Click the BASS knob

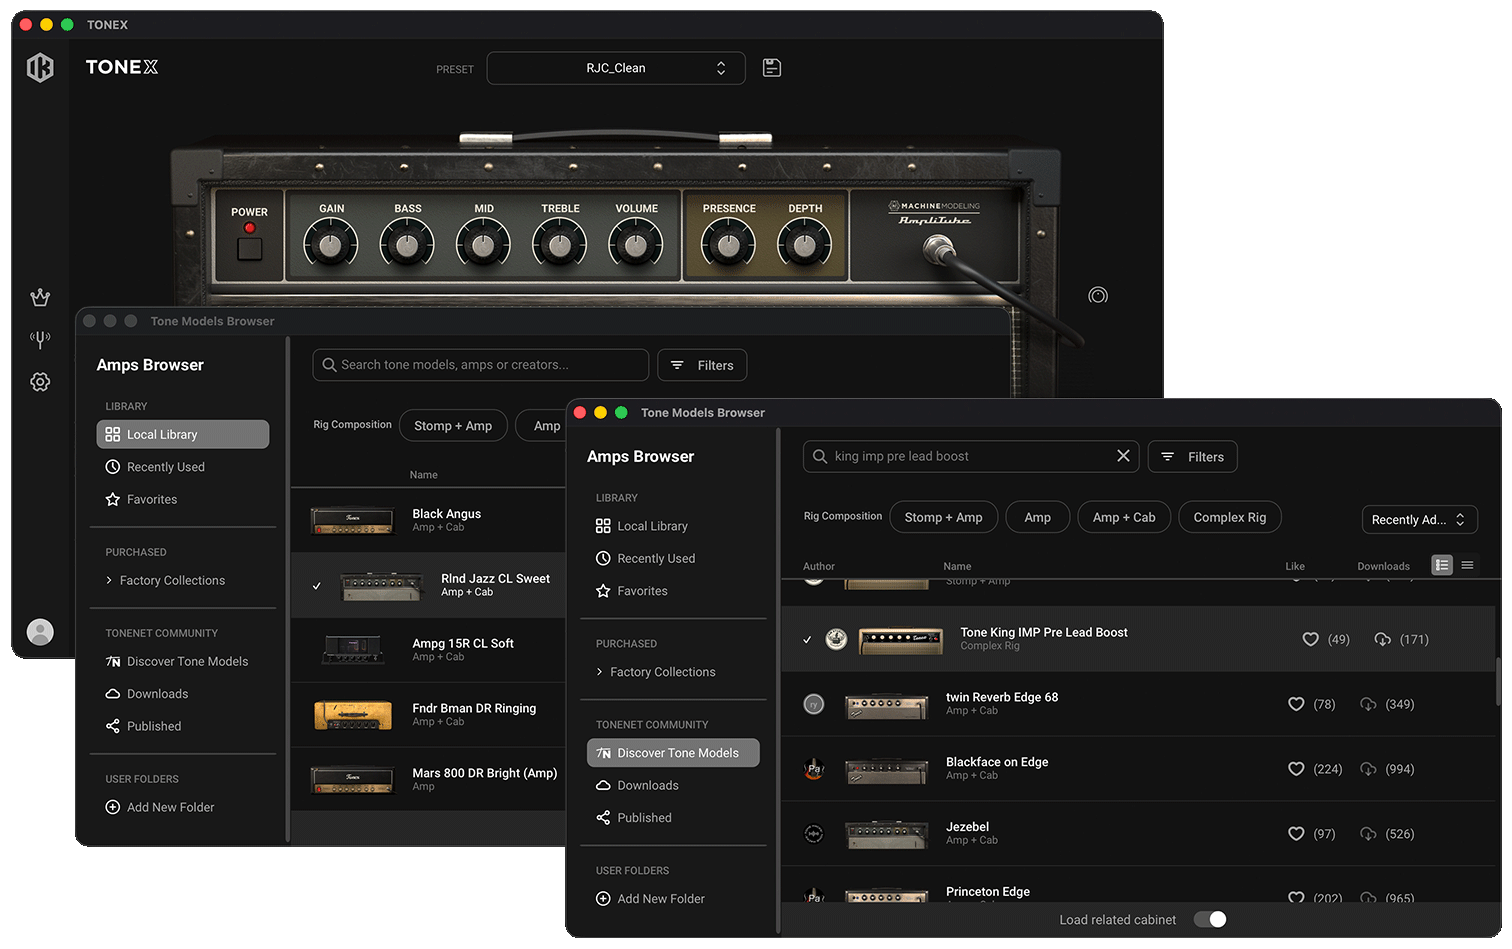point(407,245)
